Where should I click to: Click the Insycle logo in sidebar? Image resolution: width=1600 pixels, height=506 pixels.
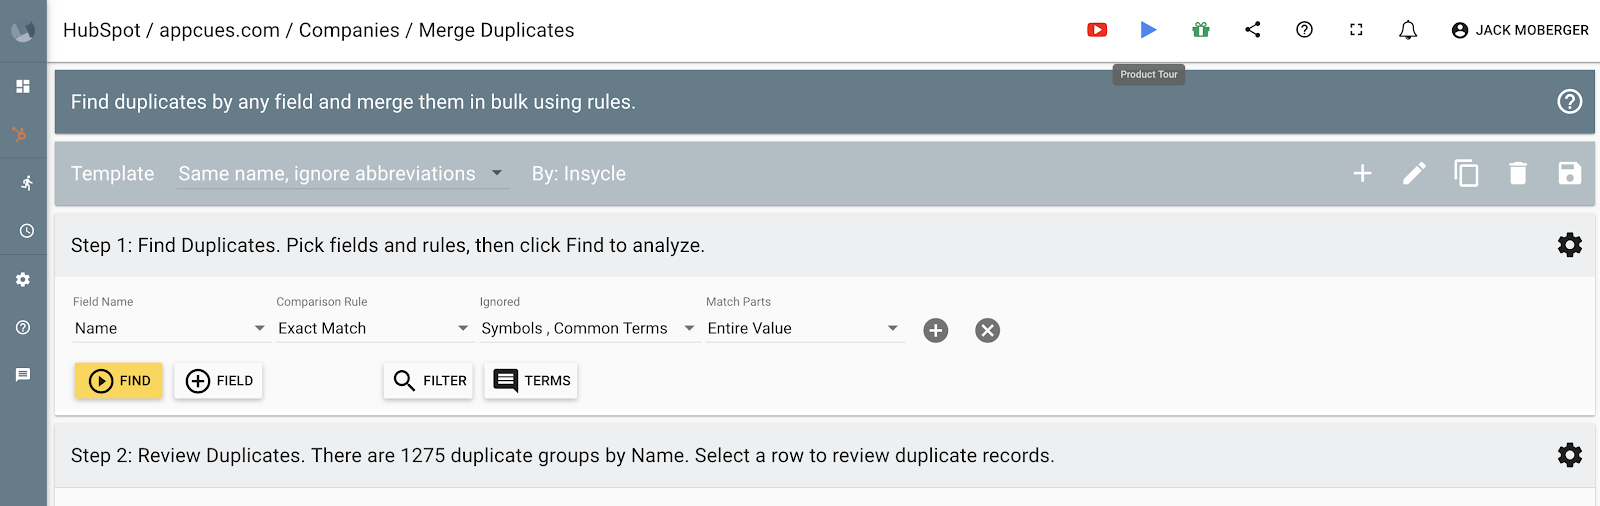pyautogui.click(x=23, y=31)
